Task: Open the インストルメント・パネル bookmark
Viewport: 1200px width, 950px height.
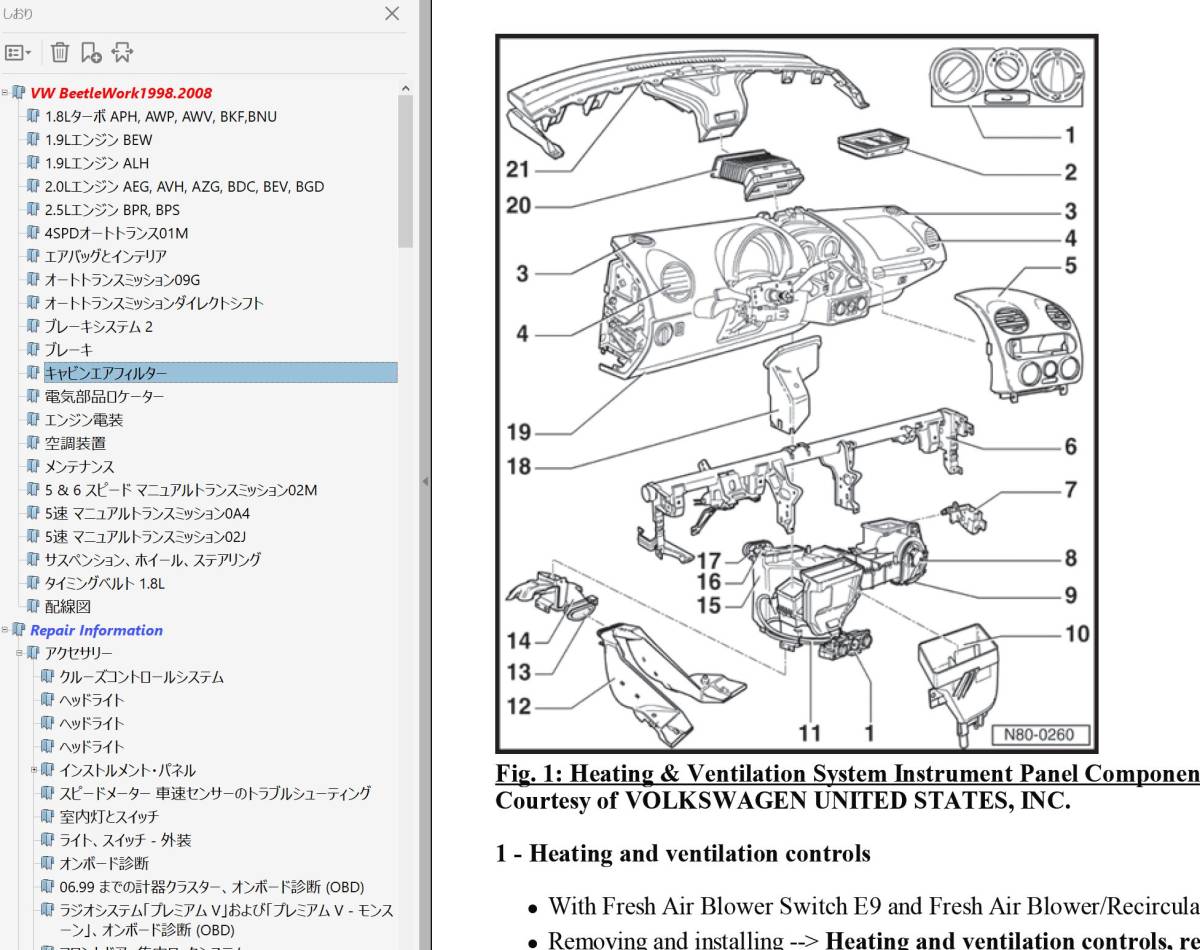Action: [x=127, y=770]
